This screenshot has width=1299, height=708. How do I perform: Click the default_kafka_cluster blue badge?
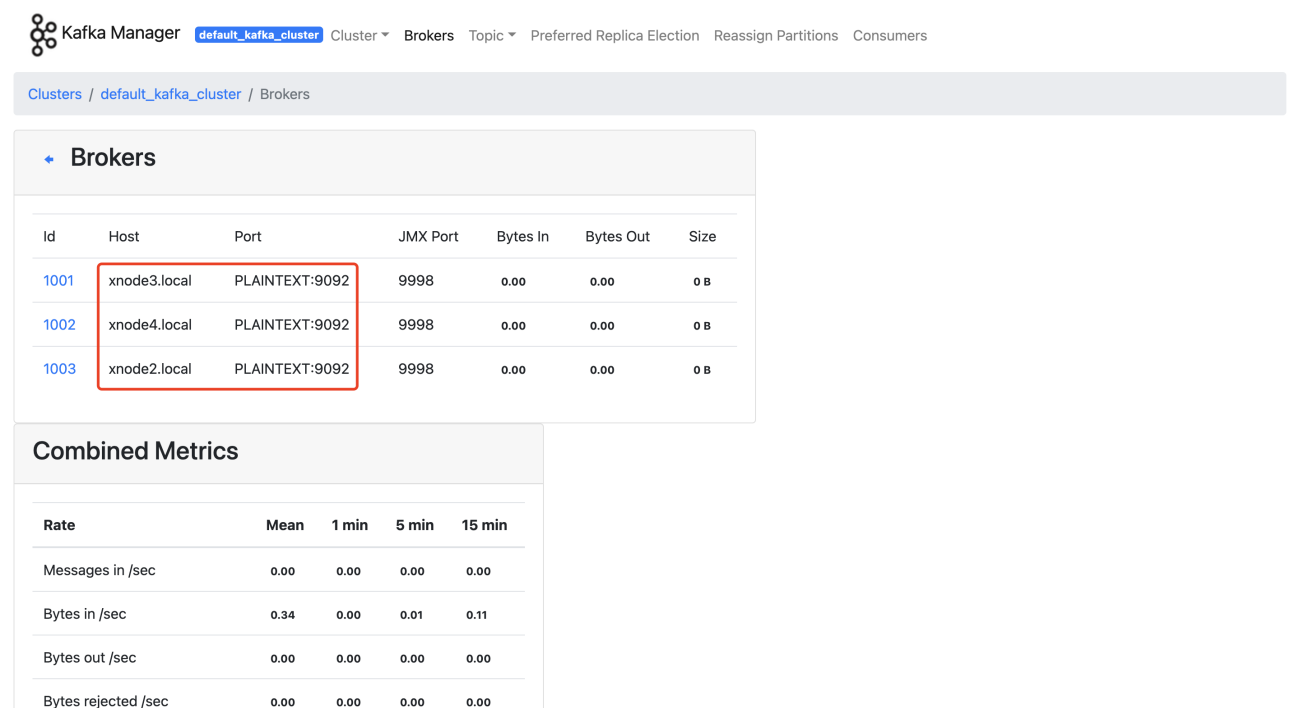[x=259, y=35]
